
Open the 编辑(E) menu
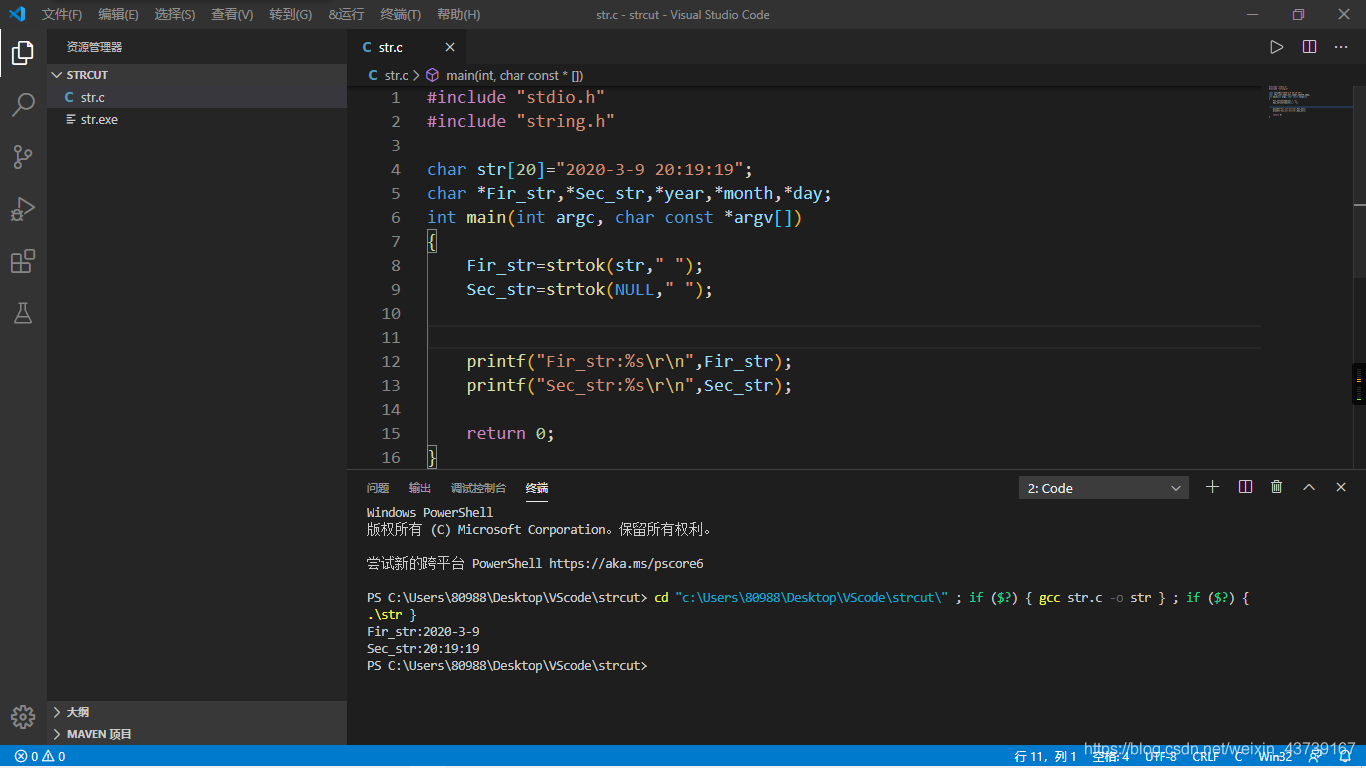(x=118, y=15)
